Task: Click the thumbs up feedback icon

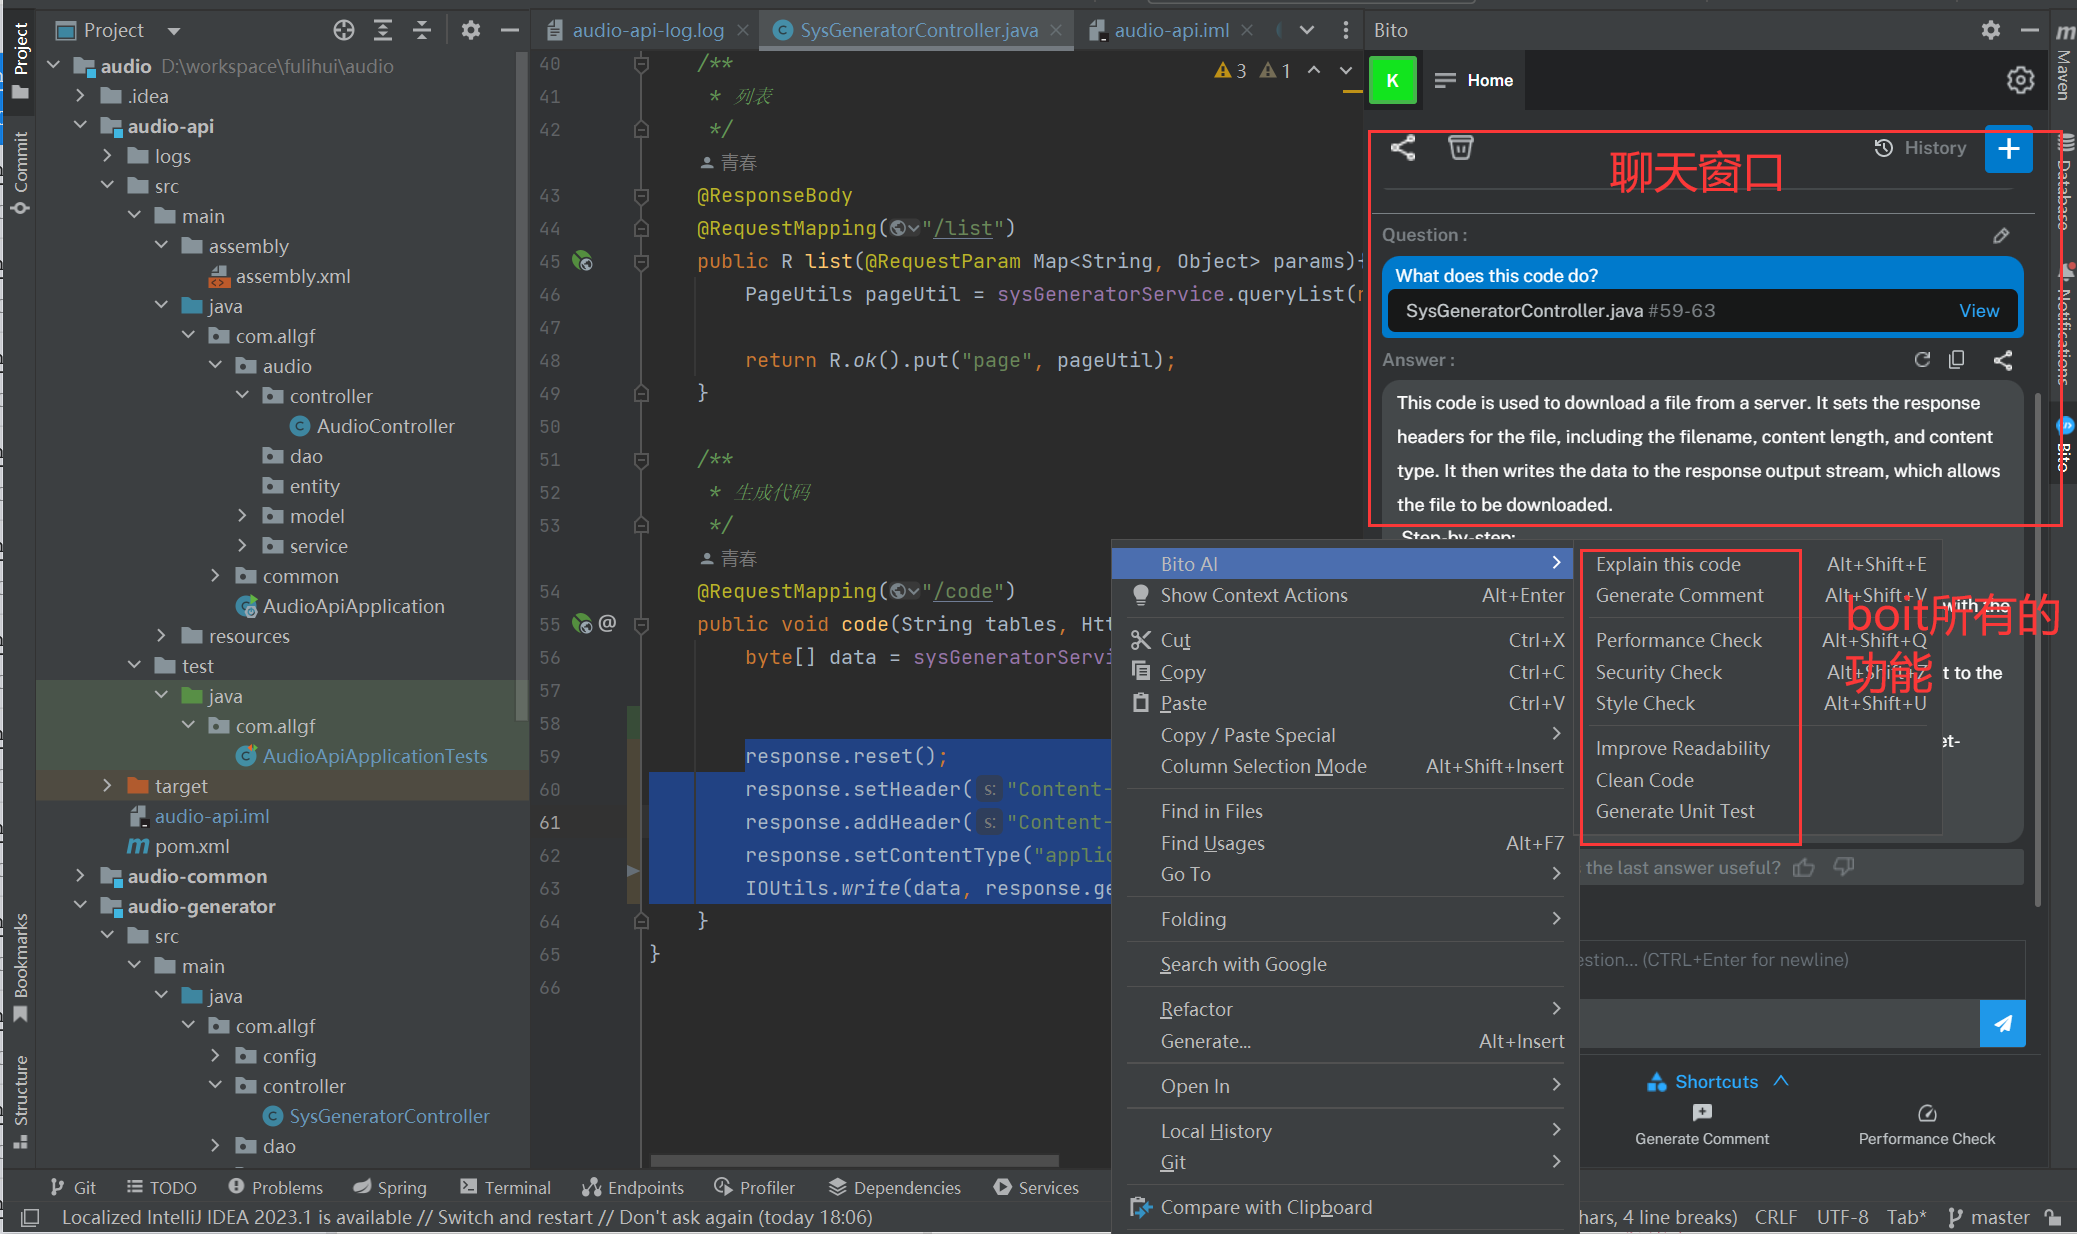Action: coord(1804,867)
